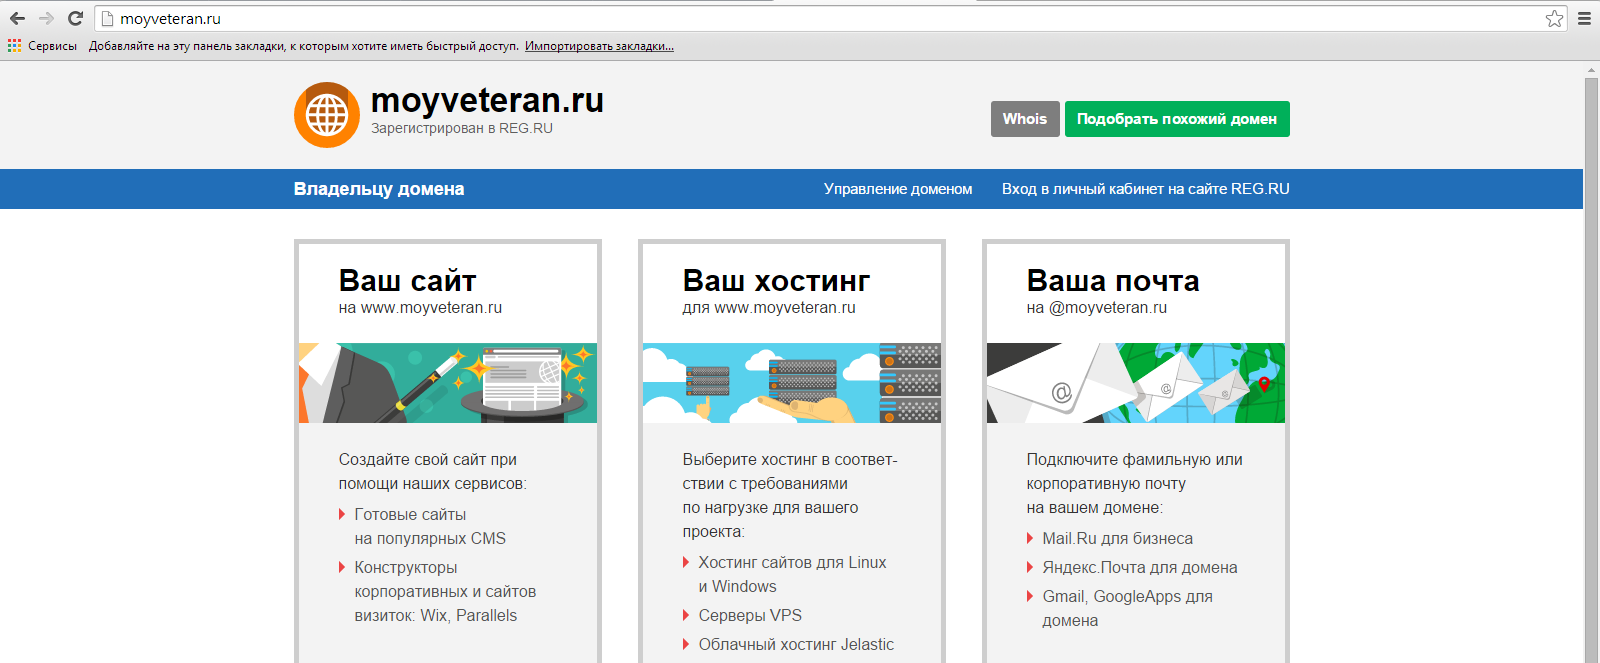Click Владельцу домена heading
Screen dimensions: 1600x663
click(379, 189)
